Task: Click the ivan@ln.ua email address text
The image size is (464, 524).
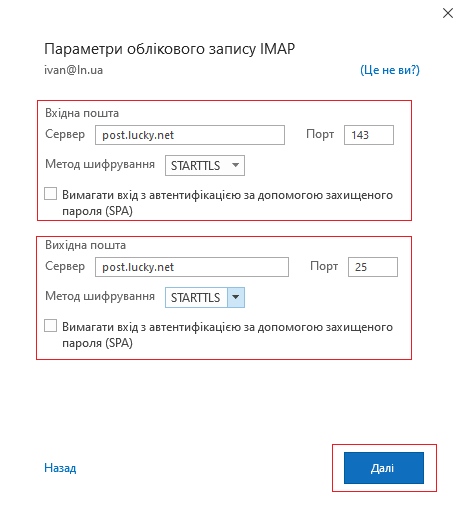Action: pyautogui.click(x=74, y=70)
